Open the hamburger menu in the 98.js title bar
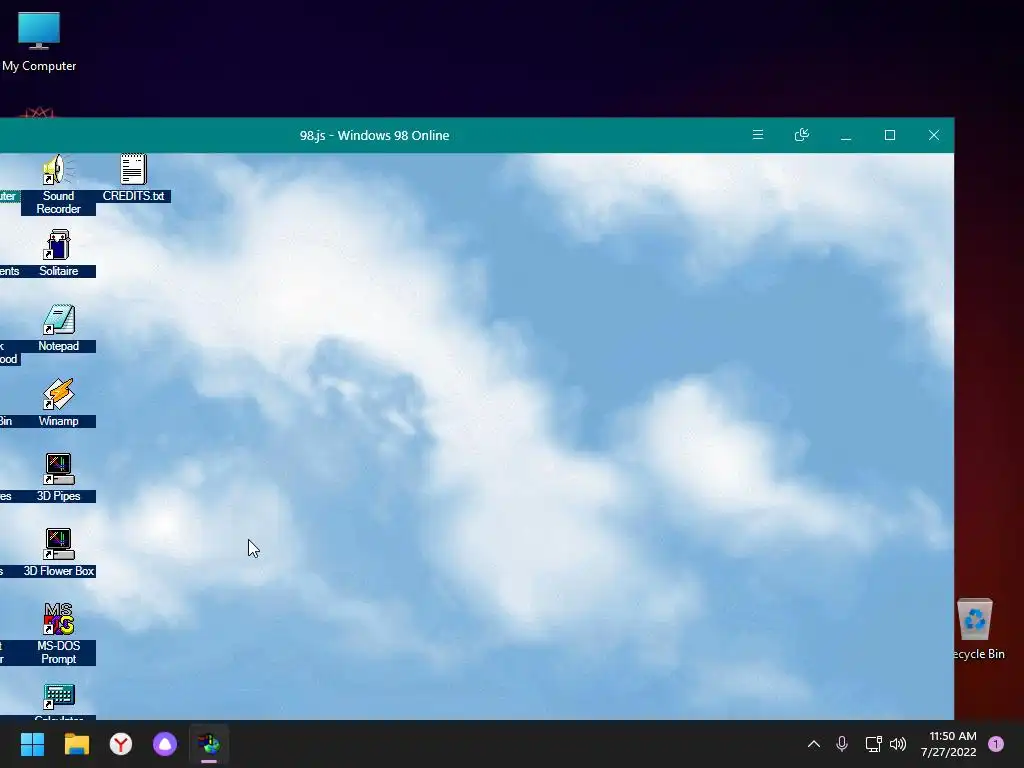Screen dimensions: 1024x768 coord(758,135)
